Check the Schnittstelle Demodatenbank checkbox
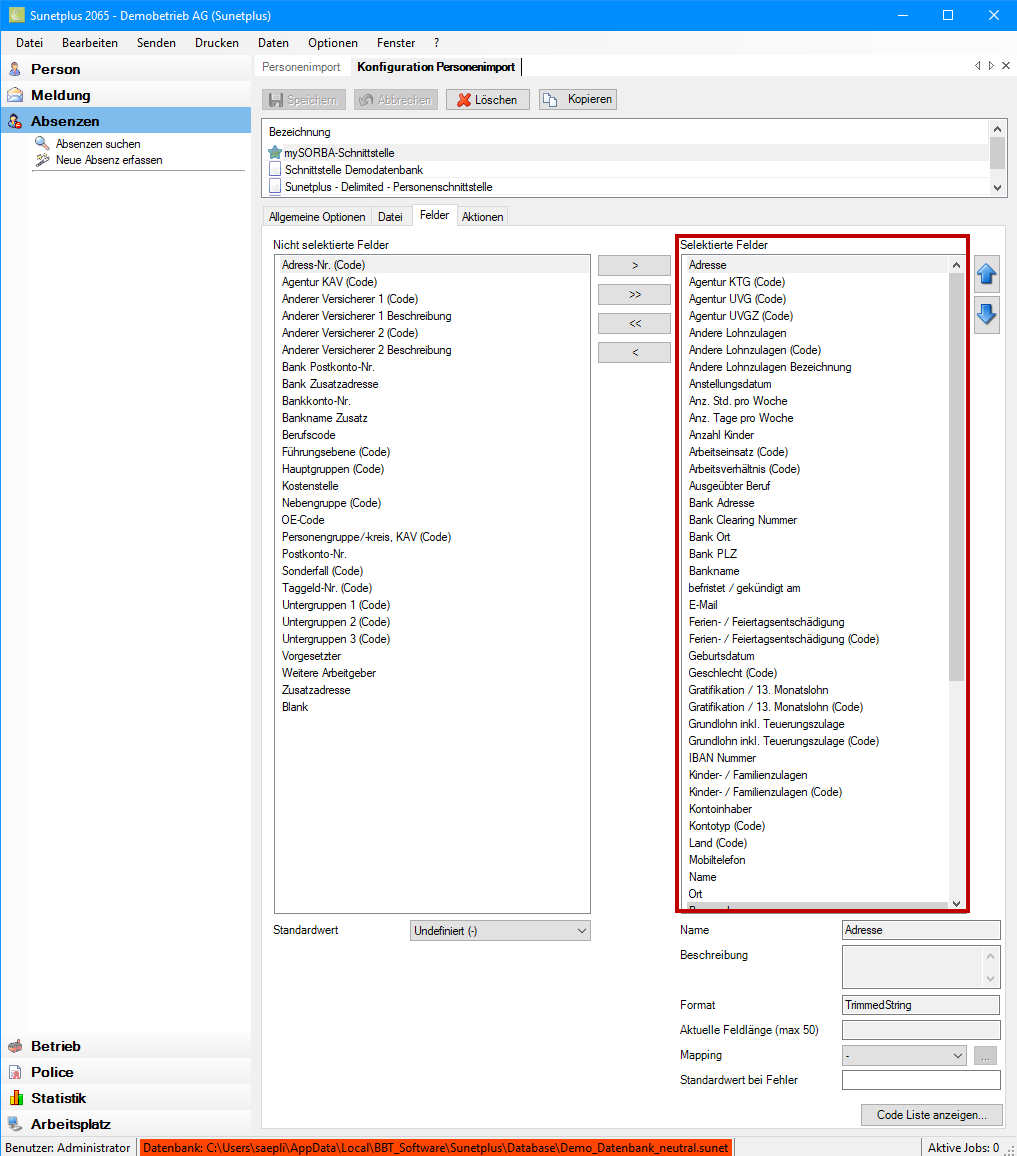The image size is (1017, 1156). [276, 170]
